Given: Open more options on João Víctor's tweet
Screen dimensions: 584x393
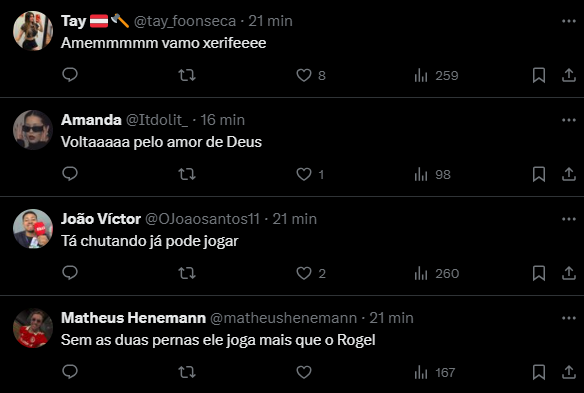Looking at the screenshot, I should click(x=569, y=219).
